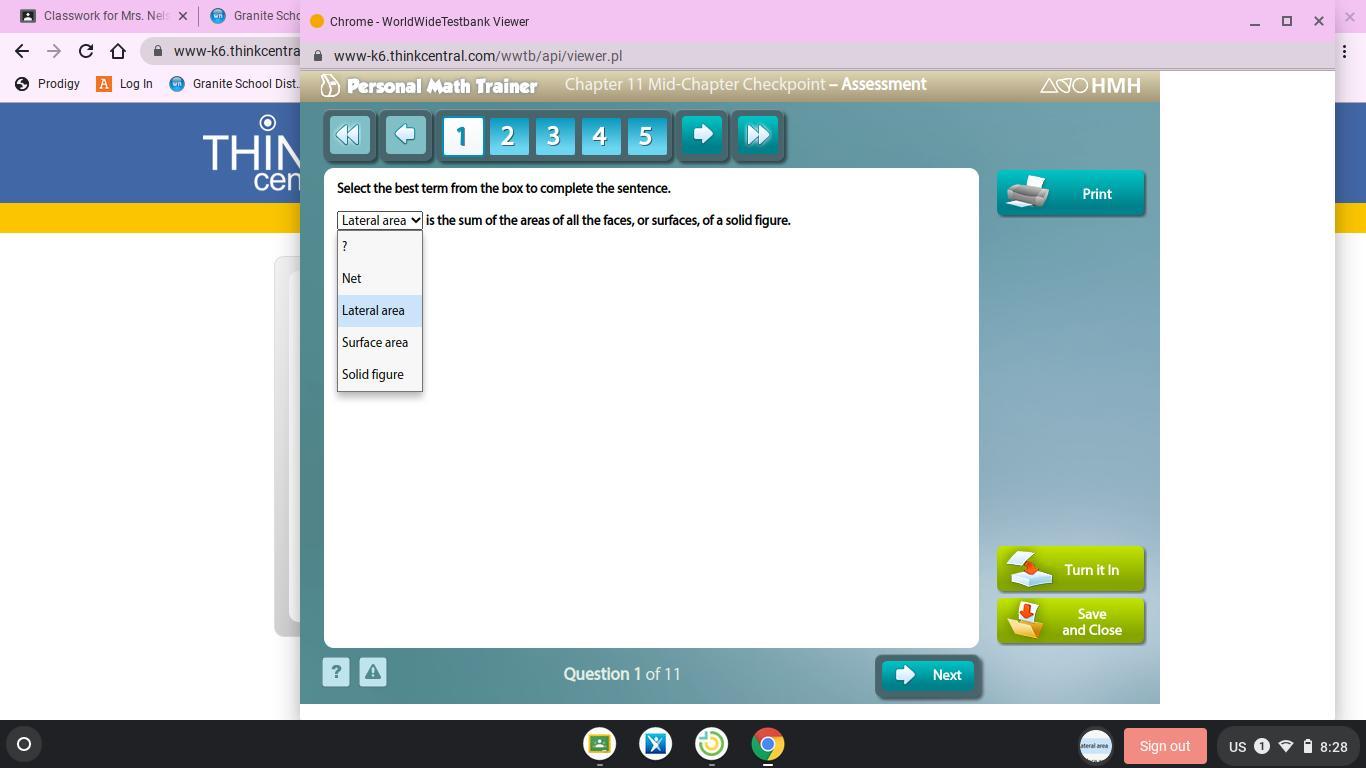Close the WorldWideTestbank Viewer window
Screen dimensions: 1366x768
tap(1319, 21)
